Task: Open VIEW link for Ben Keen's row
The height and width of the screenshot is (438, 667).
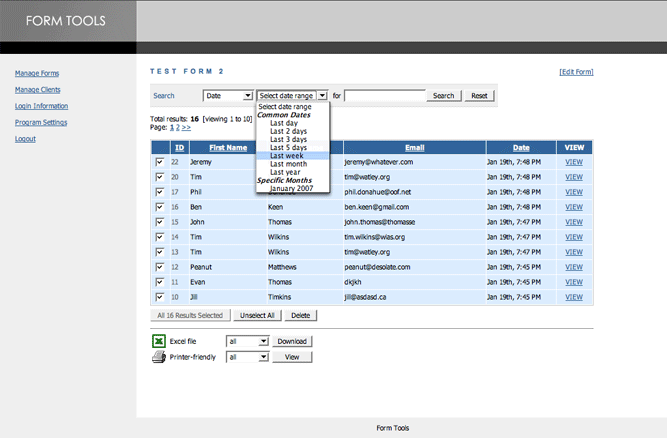Action: point(574,207)
